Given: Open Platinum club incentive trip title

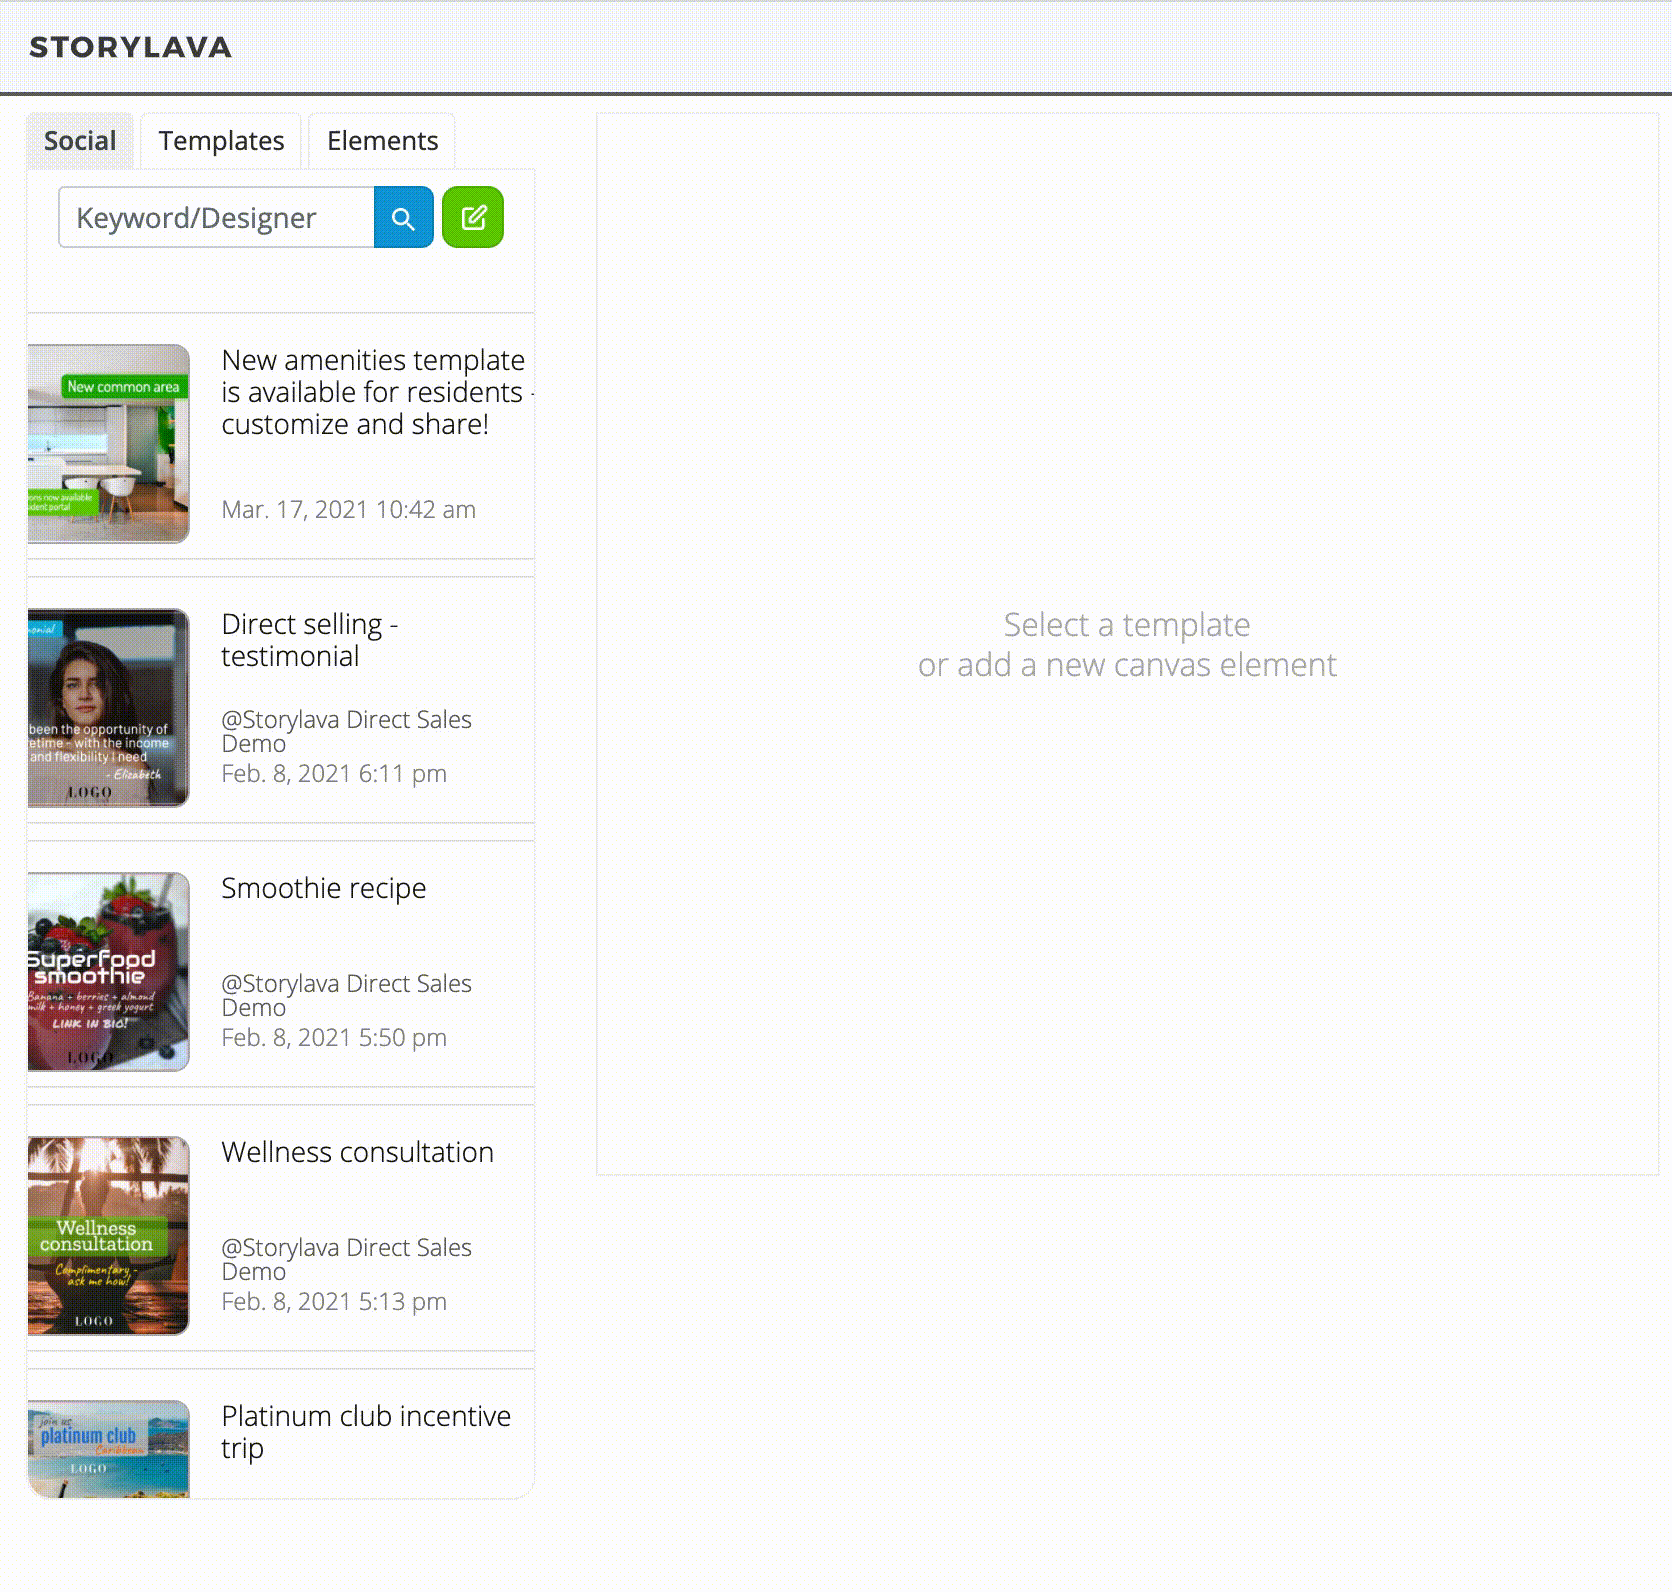Looking at the screenshot, I should click(x=365, y=1431).
